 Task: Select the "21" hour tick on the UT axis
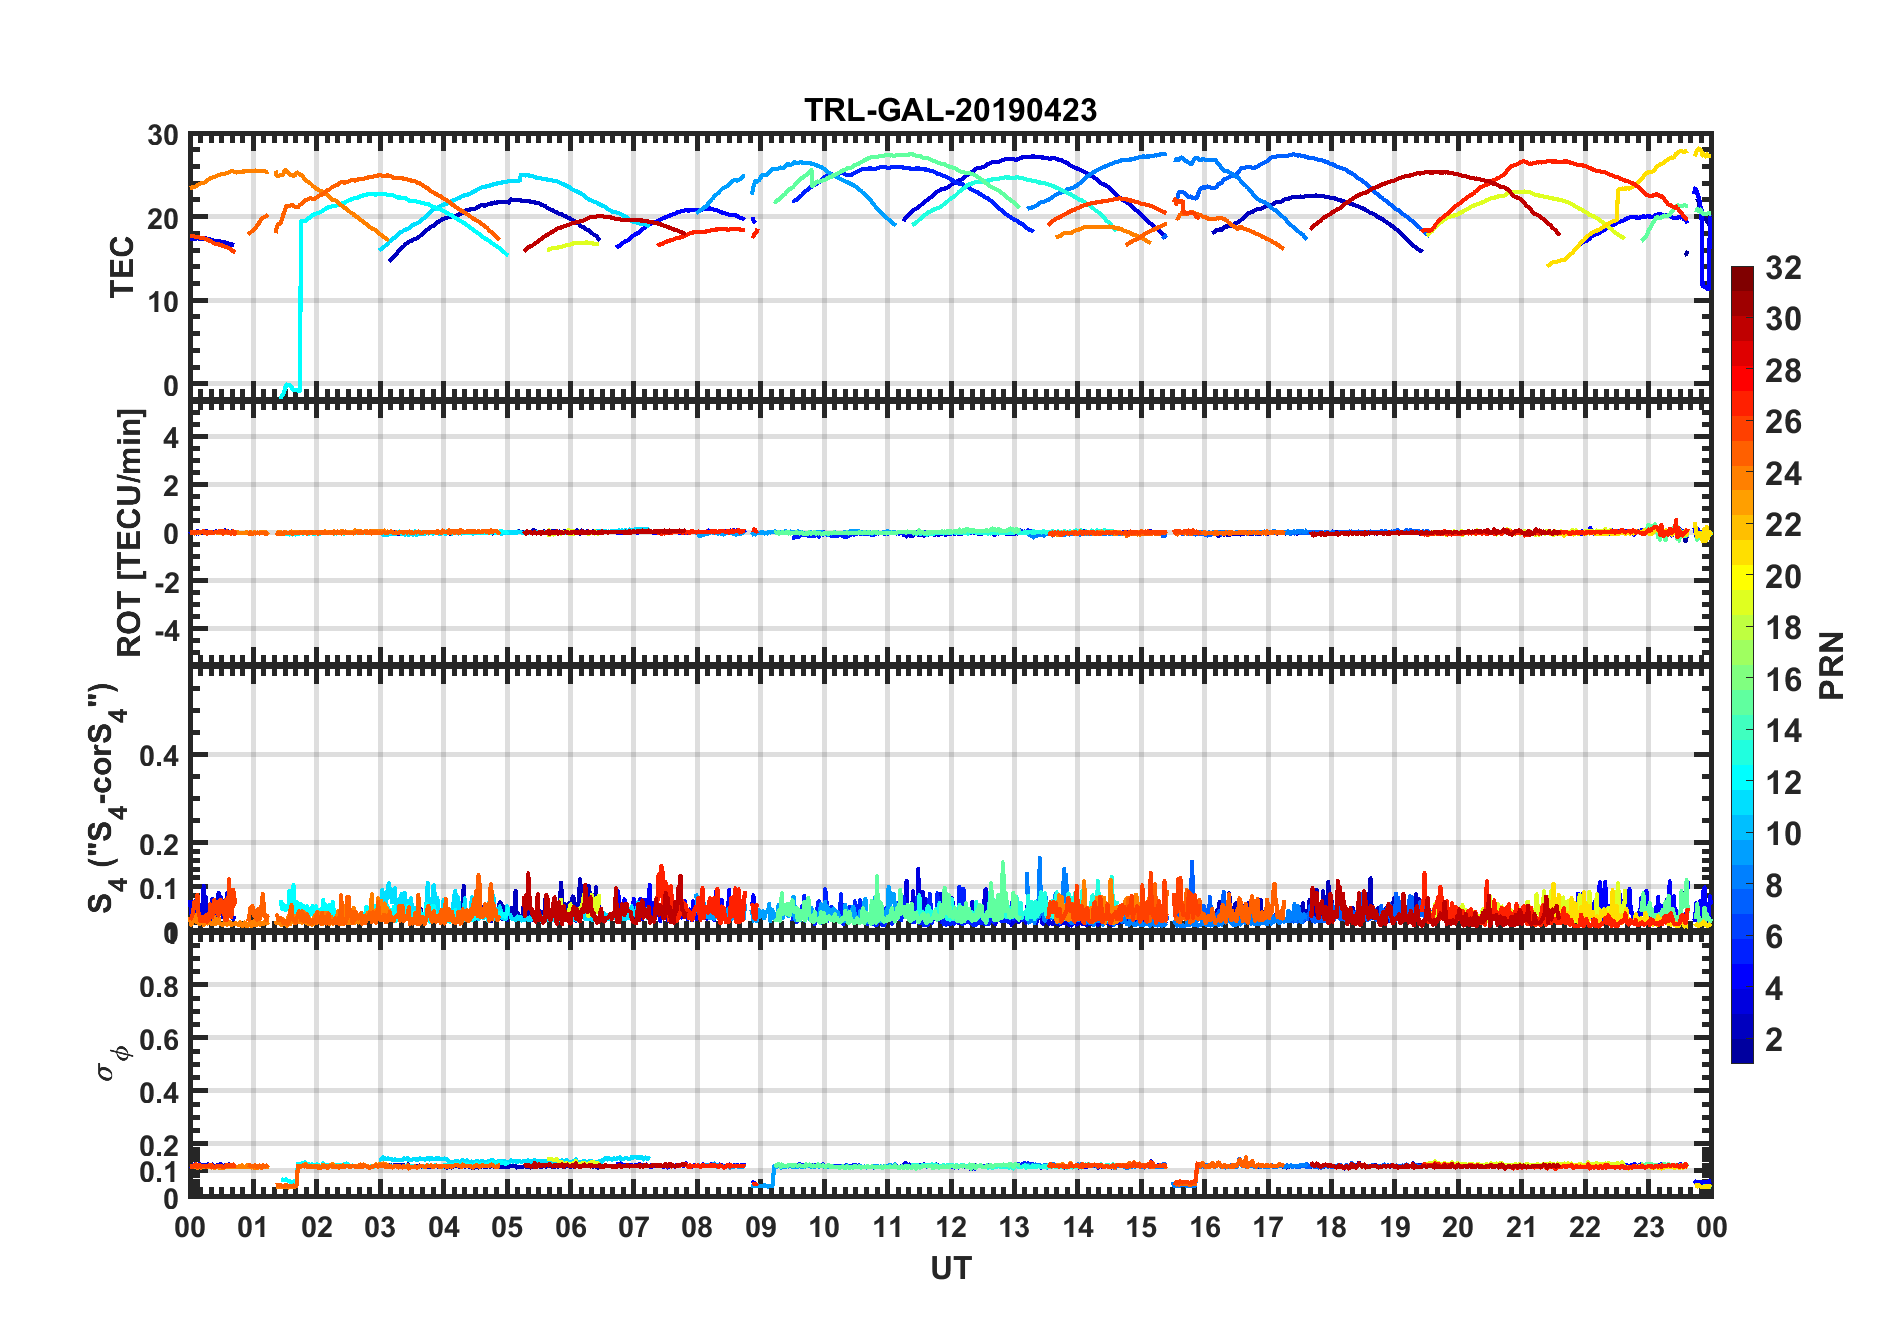tap(1521, 1227)
